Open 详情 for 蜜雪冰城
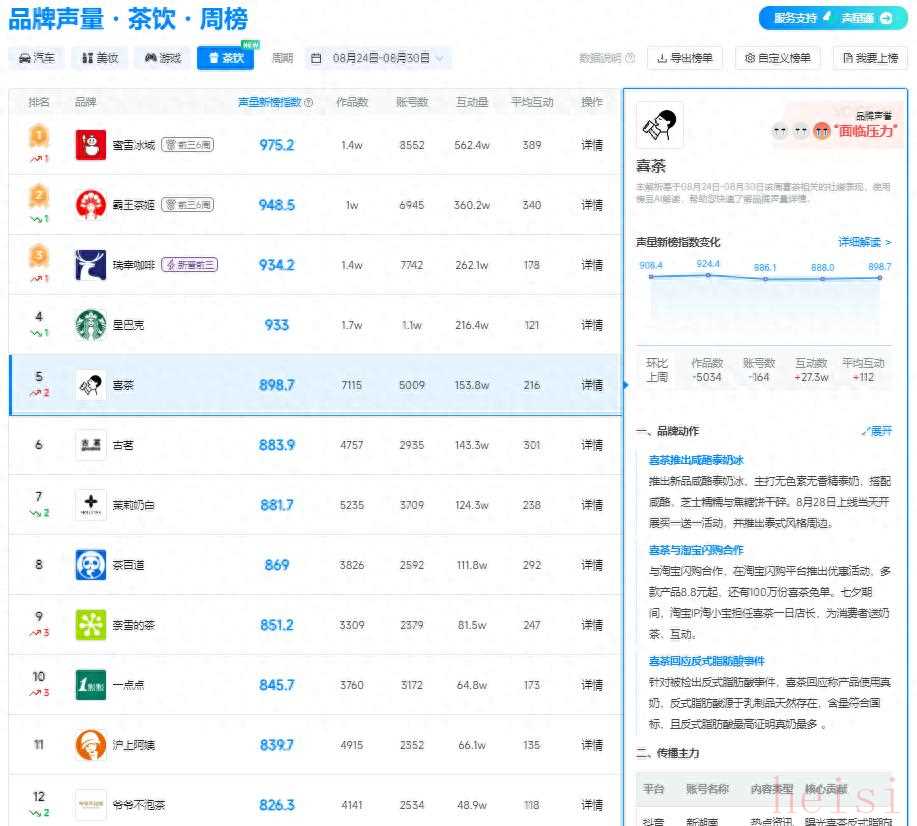917x826 pixels. 592,144
